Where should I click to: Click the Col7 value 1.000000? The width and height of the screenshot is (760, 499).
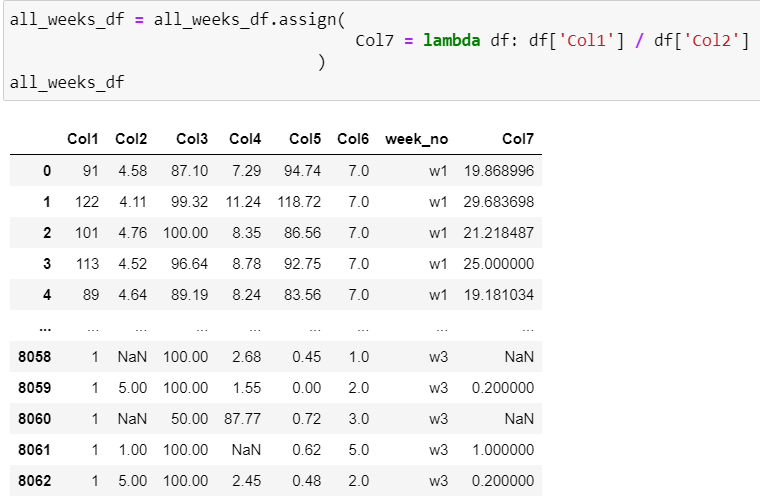(x=503, y=450)
